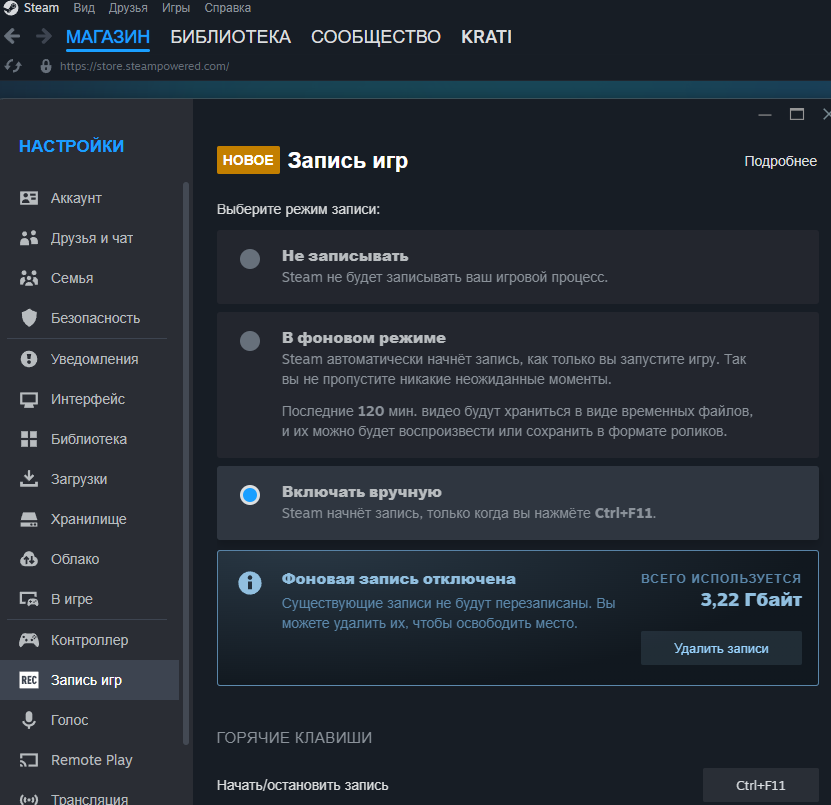Screen dimensions: 831x805
Task: Click the Интерфейс monitor icon
Action: click(29, 399)
